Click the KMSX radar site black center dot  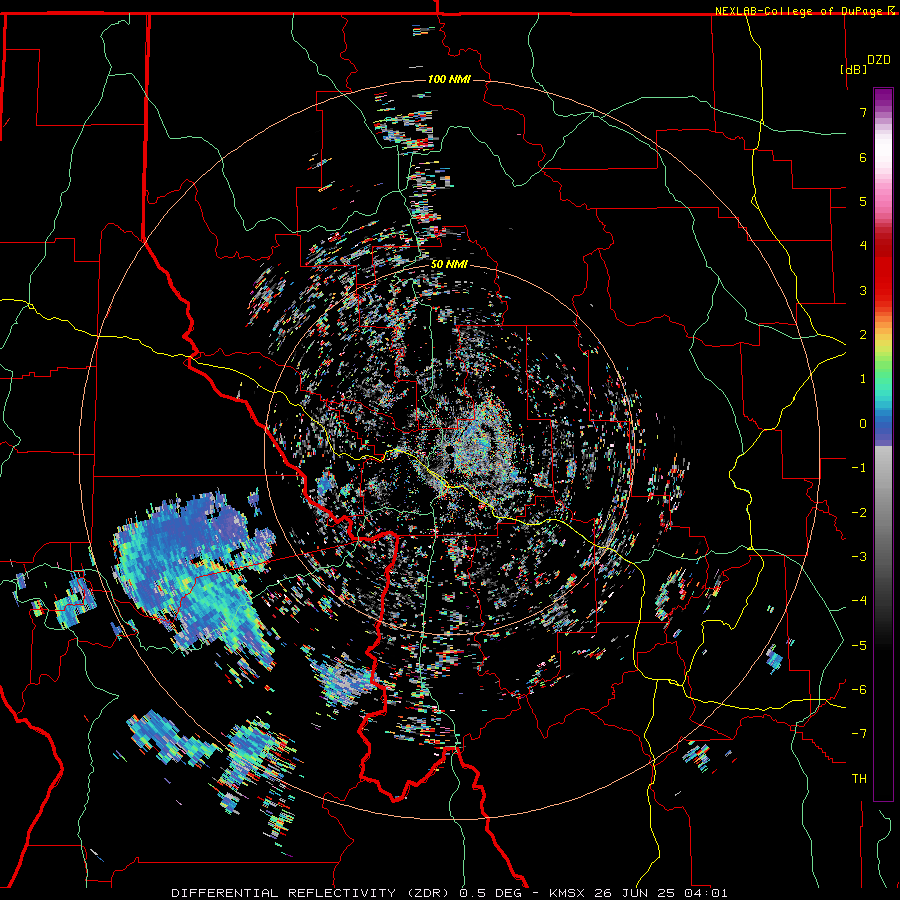[448, 449]
